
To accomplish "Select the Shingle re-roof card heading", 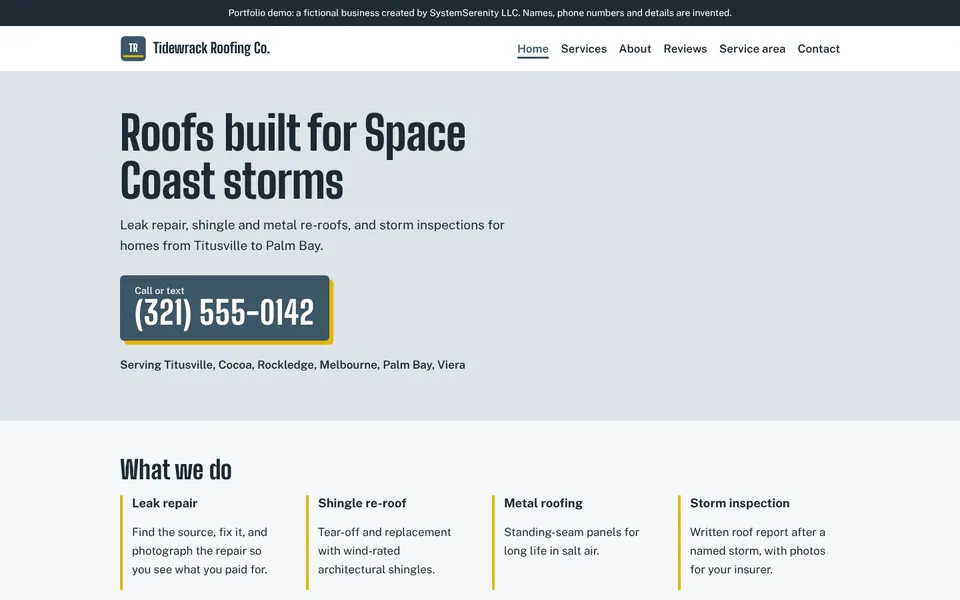I will tap(362, 503).
